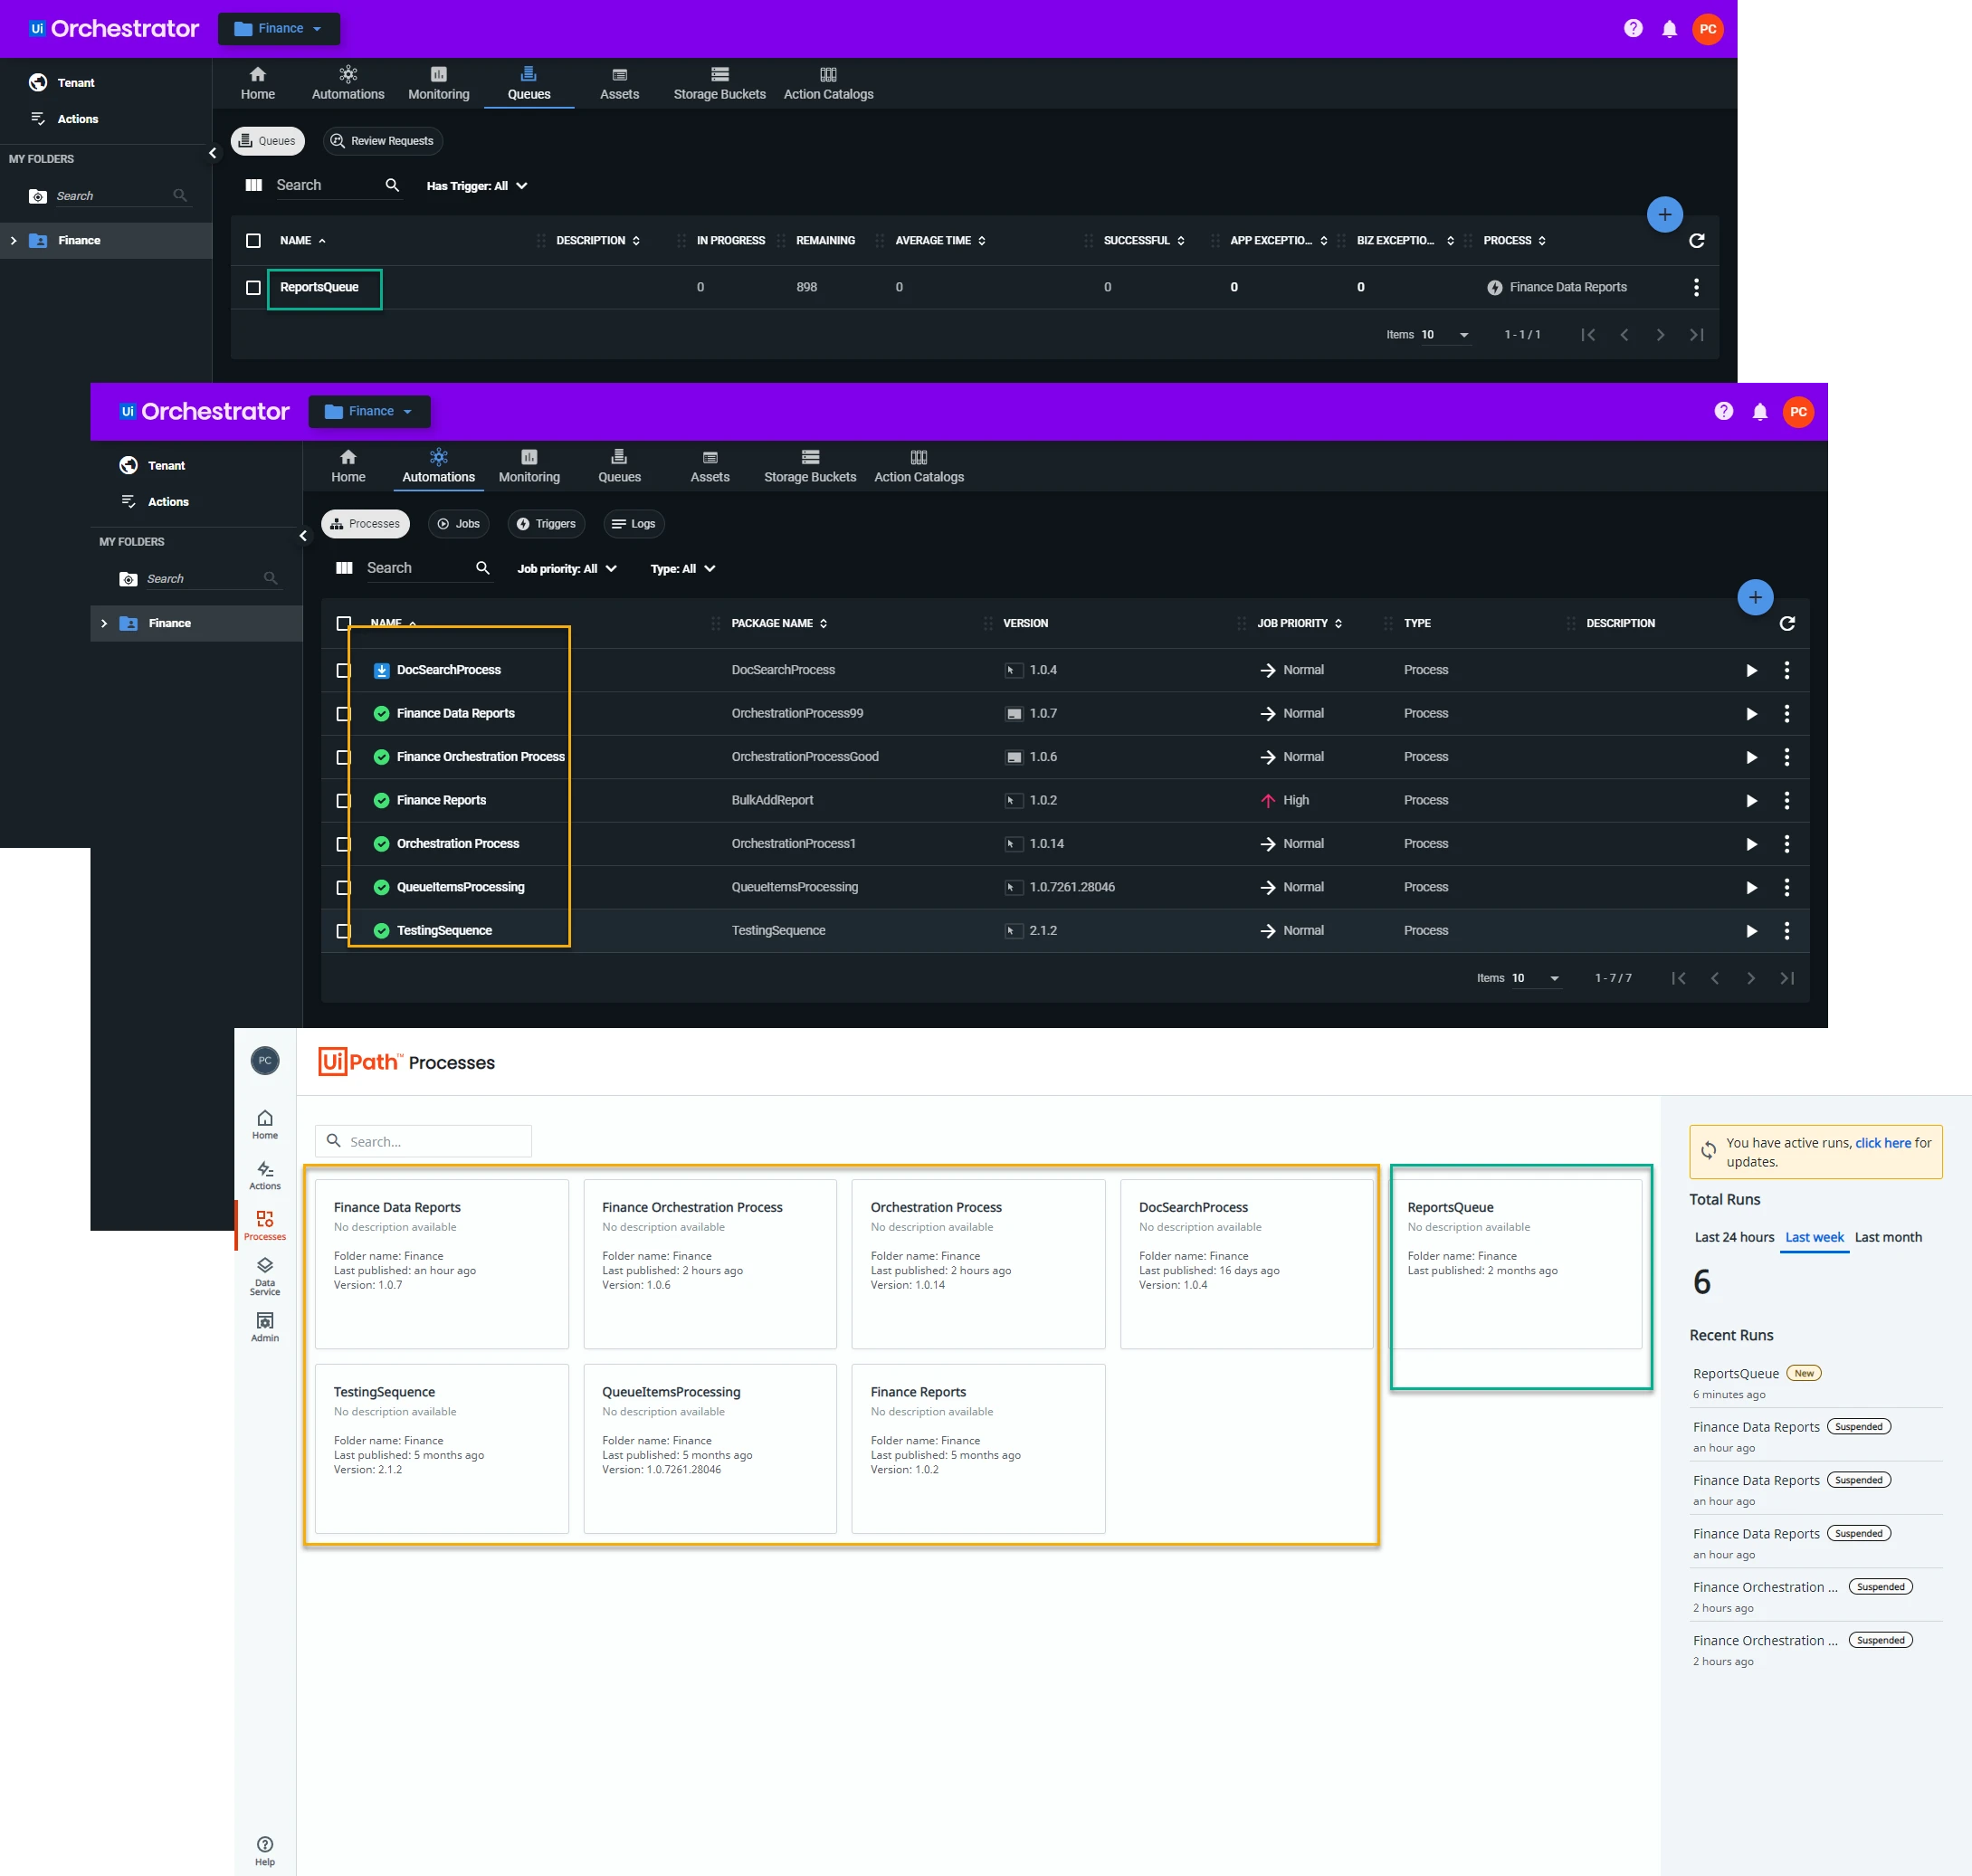Change items per page in queues table

tap(1445, 335)
